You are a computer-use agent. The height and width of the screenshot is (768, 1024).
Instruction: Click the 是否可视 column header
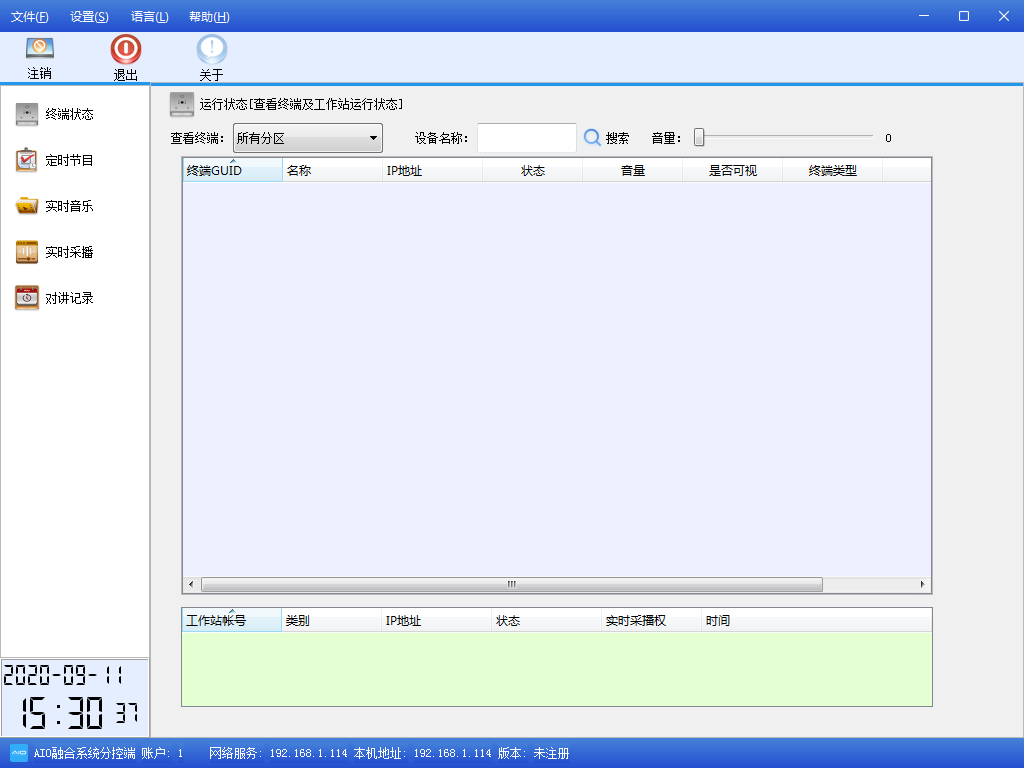click(x=732, y=170)
